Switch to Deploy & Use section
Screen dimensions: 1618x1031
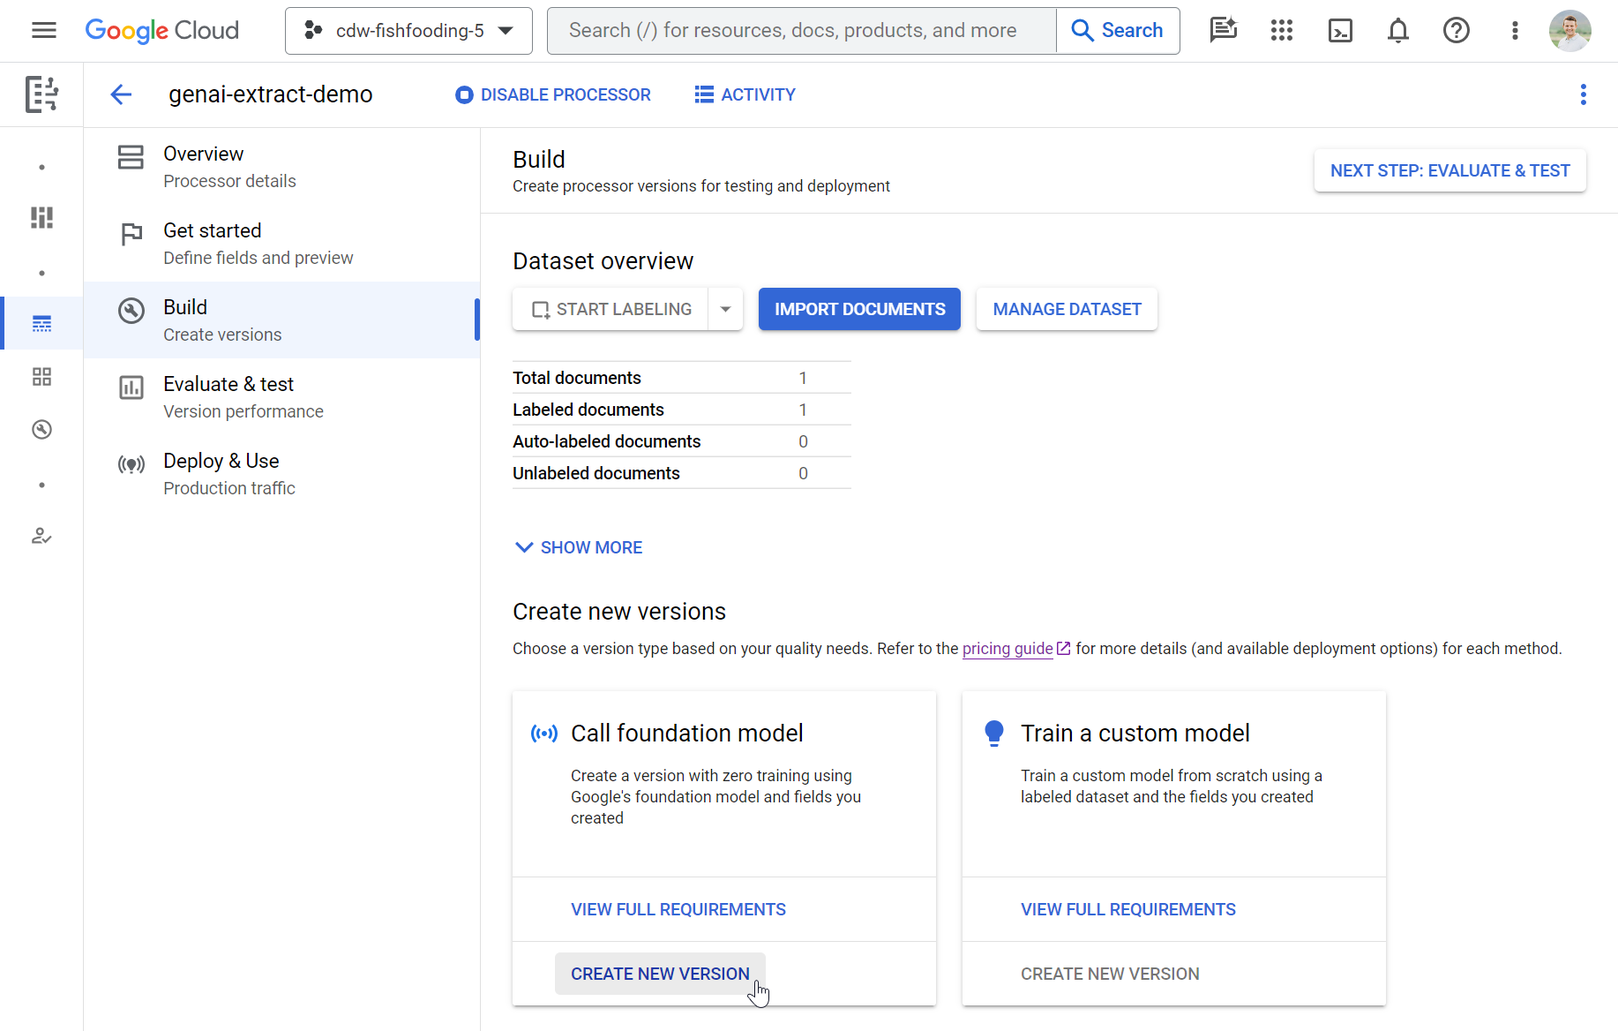click(282, 474)
